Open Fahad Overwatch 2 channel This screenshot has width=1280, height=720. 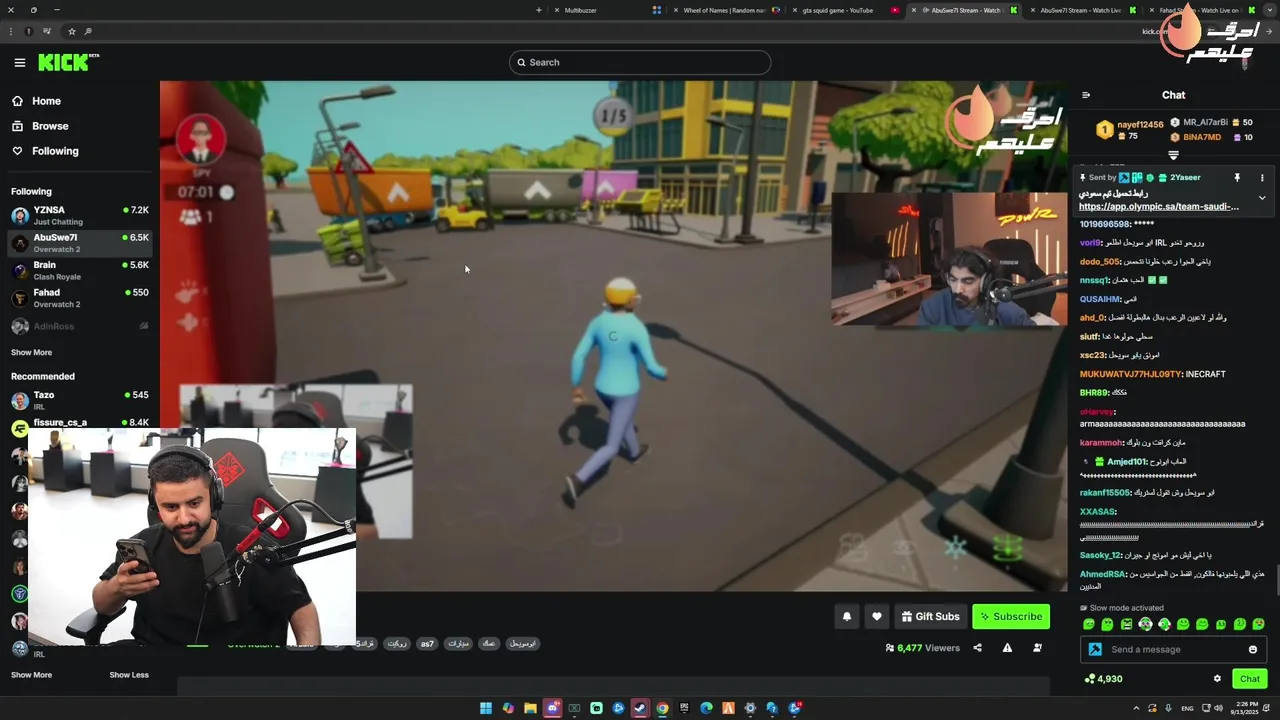[x=80, y=298]
